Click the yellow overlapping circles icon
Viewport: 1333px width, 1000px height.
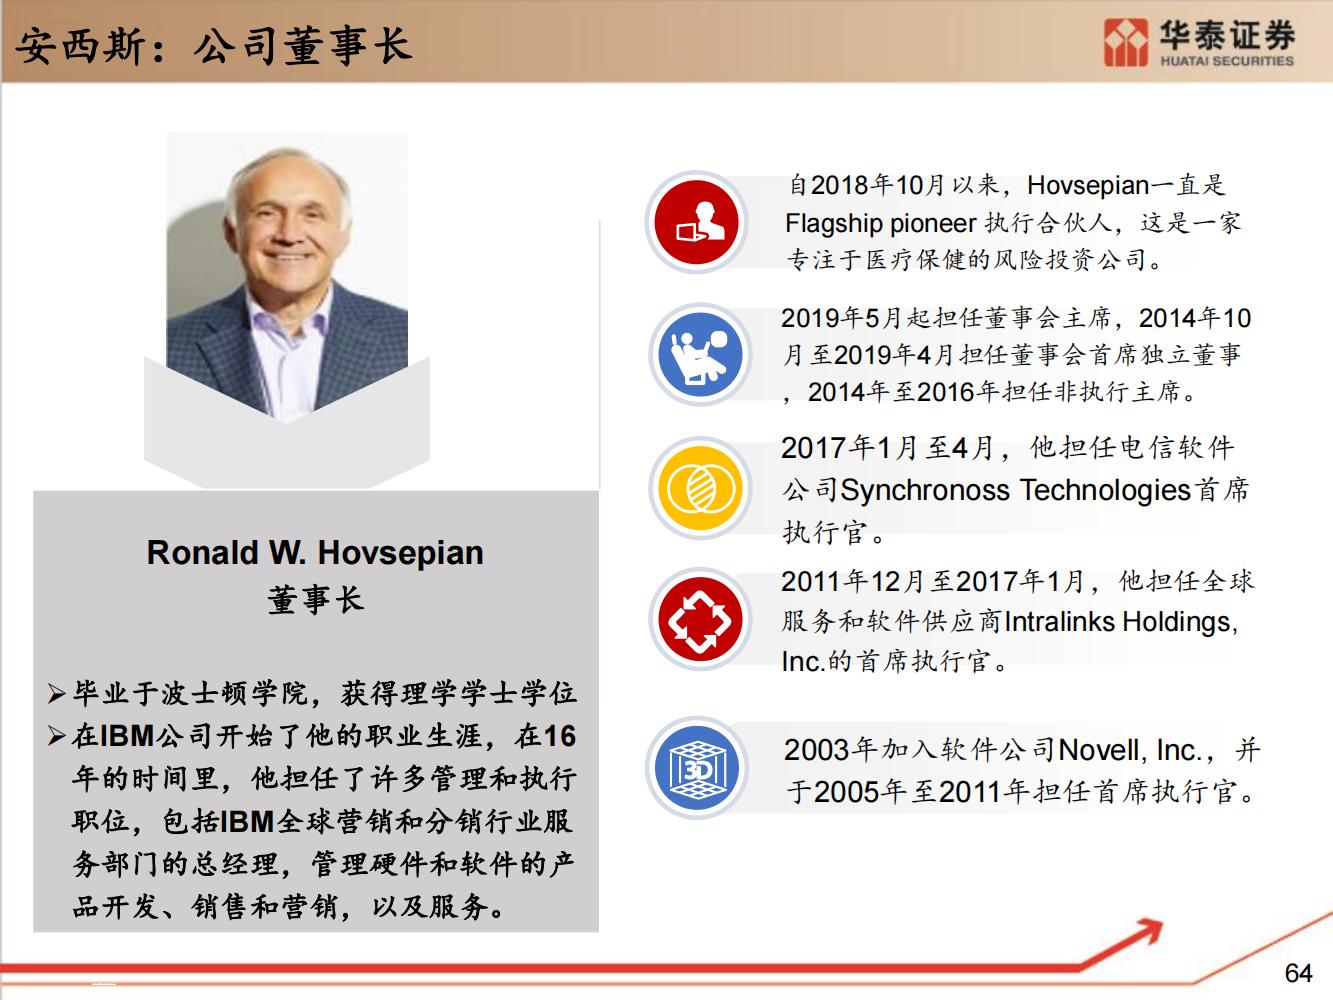point(699,488)
